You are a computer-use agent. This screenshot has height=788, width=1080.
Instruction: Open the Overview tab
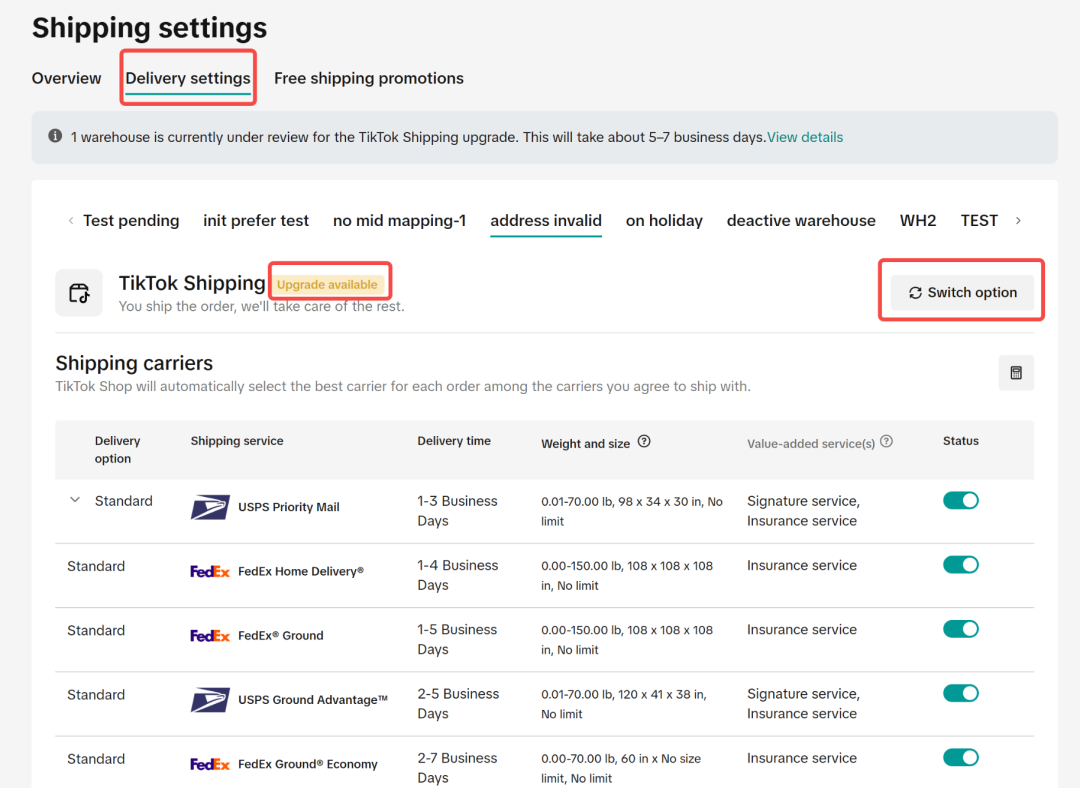pyautogui.click(x=66, y=79)
